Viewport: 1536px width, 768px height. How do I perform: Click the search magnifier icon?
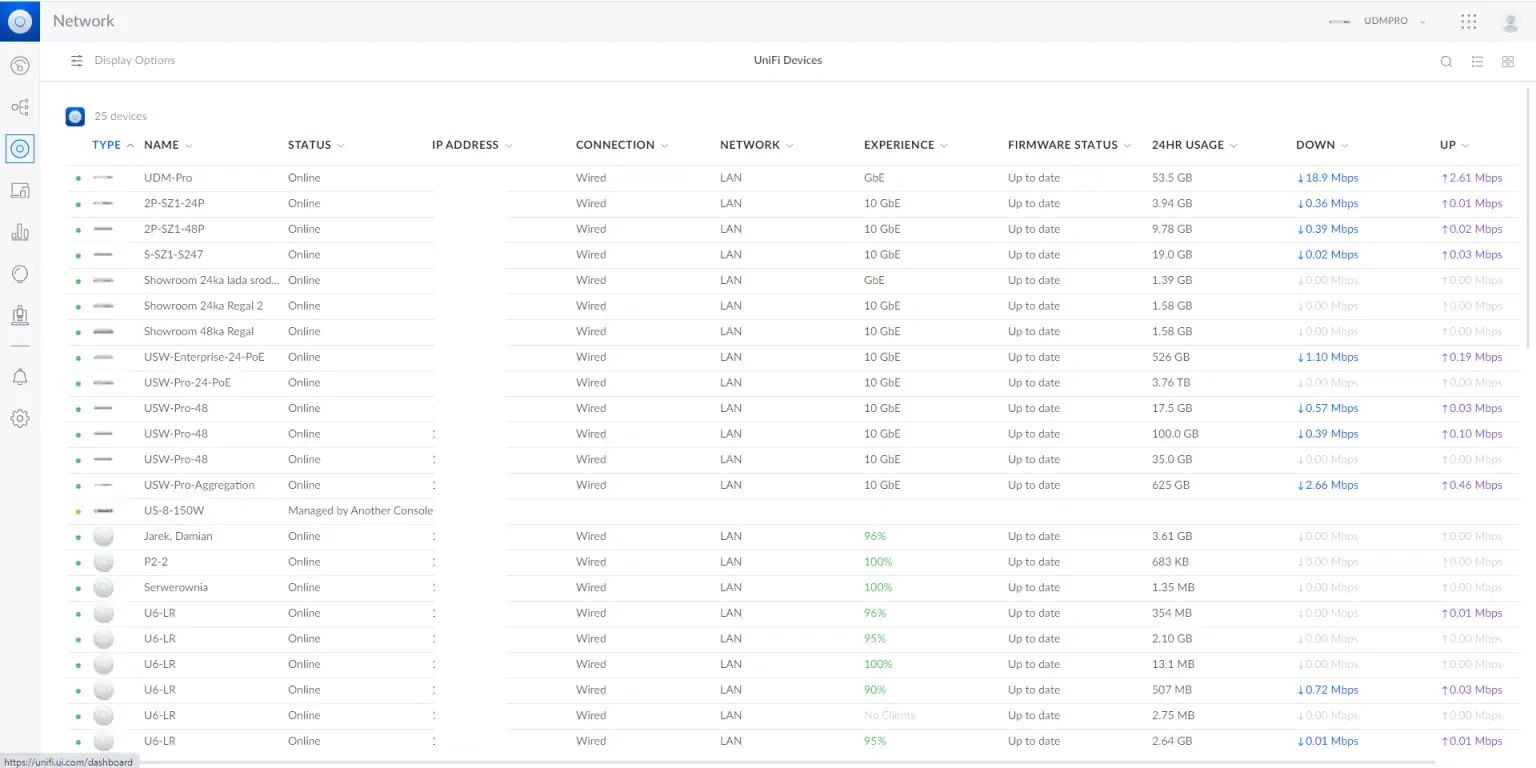pyautogui.click(x=1446, y=61)
